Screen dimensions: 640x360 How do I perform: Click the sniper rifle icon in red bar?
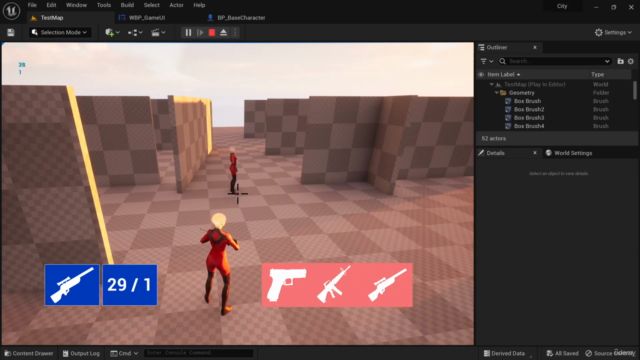point(388,285)
